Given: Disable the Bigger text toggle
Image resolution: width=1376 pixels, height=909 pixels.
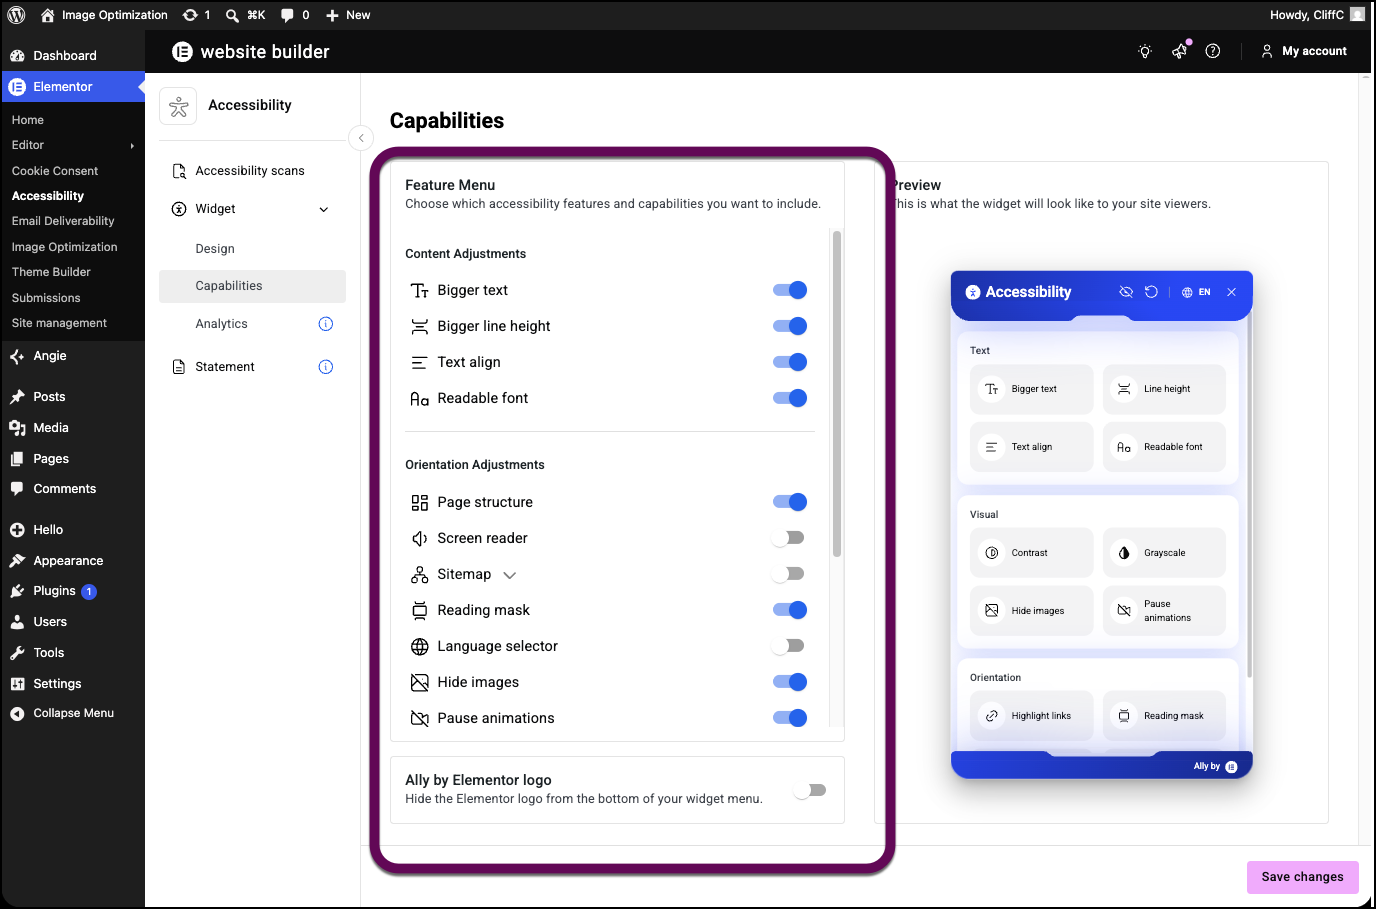Looking at the screenshot, I should (x=790, y=290).
